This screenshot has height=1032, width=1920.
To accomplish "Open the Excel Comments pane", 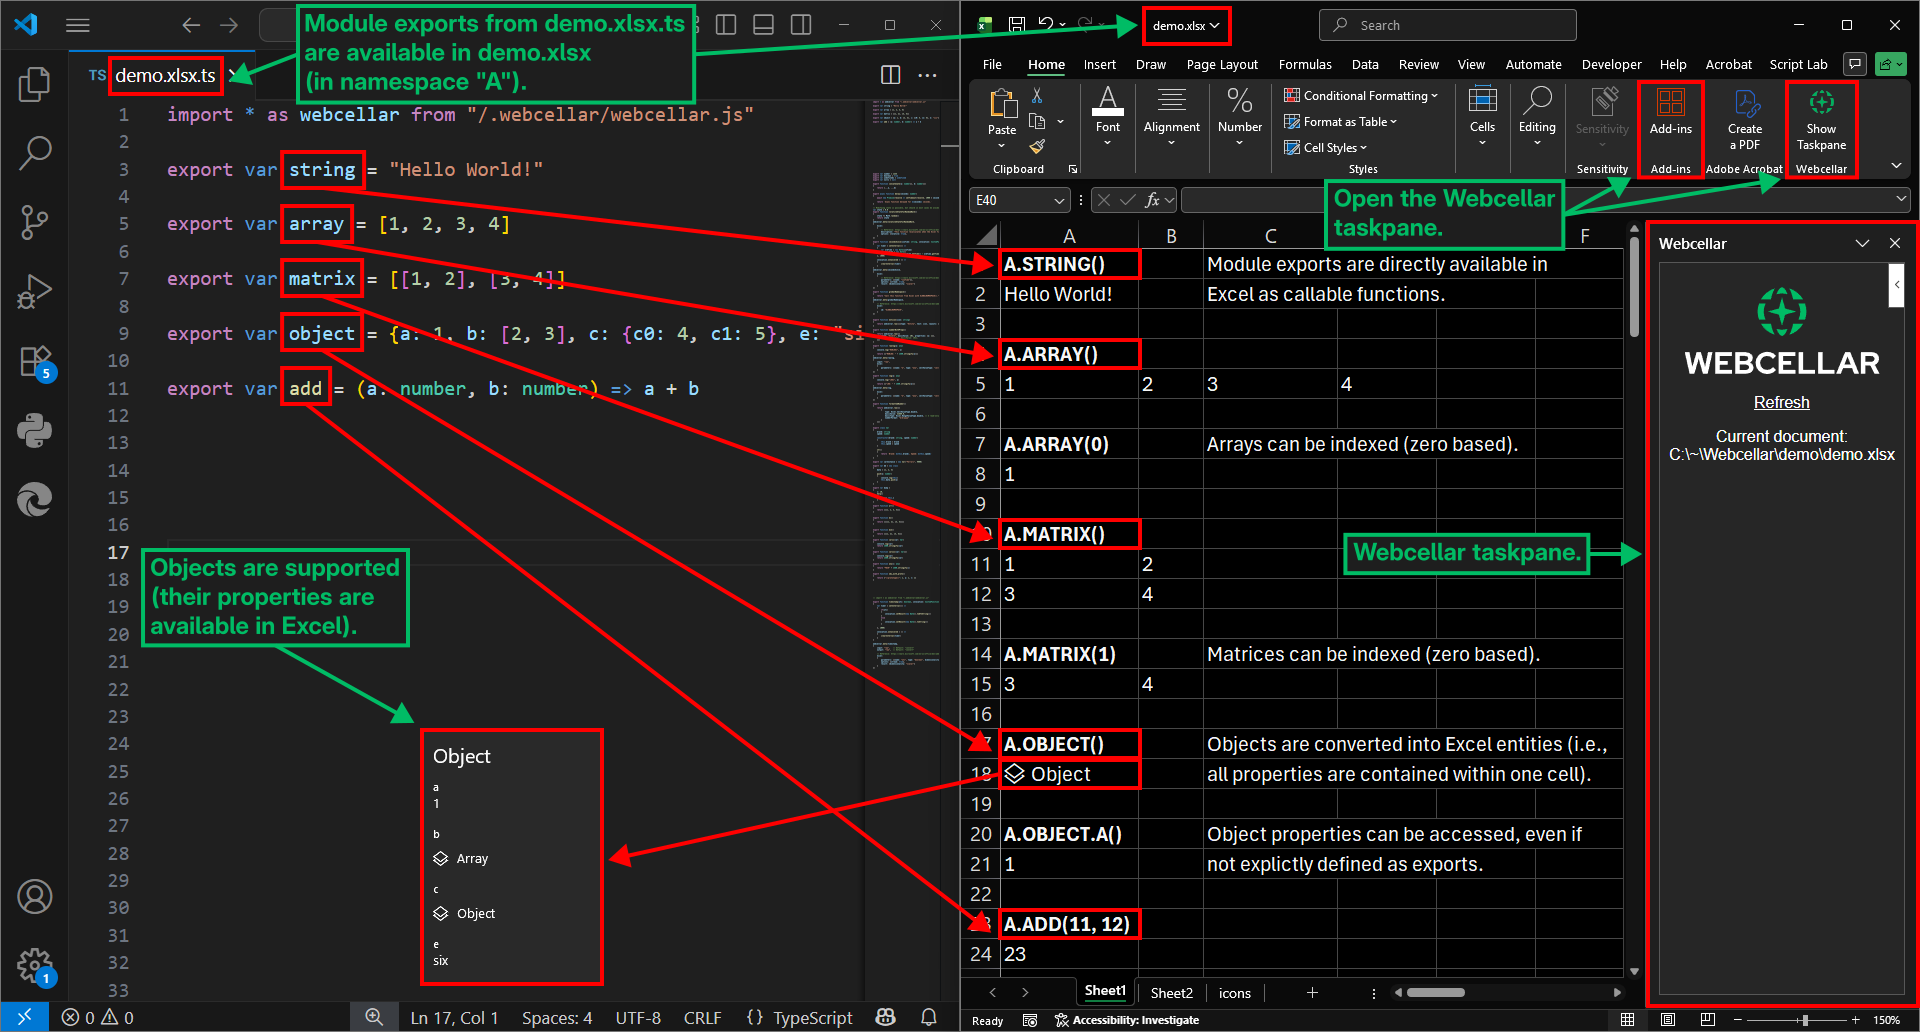I will coord(1855,64).
